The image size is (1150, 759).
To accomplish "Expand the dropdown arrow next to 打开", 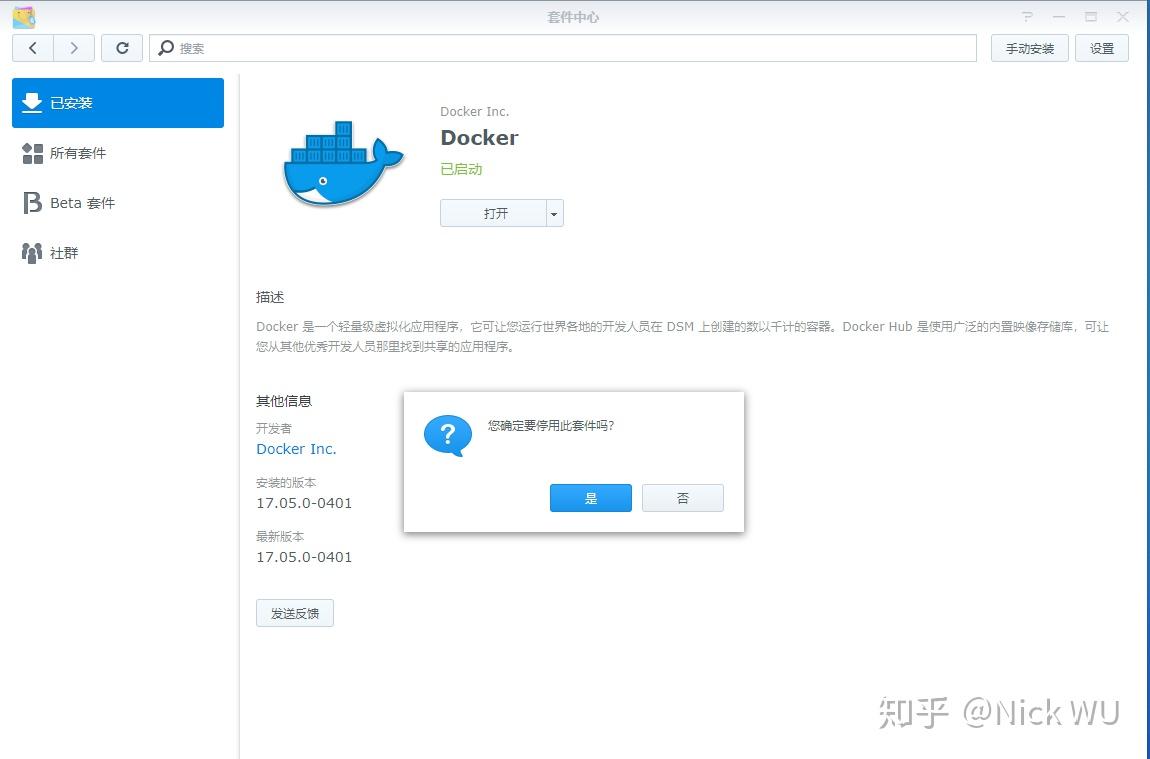I will coord(553,212).
